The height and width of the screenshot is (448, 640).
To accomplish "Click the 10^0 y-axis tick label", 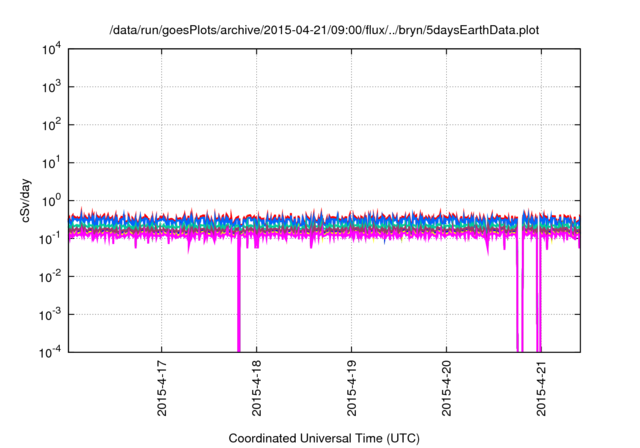I will (51, 201).
